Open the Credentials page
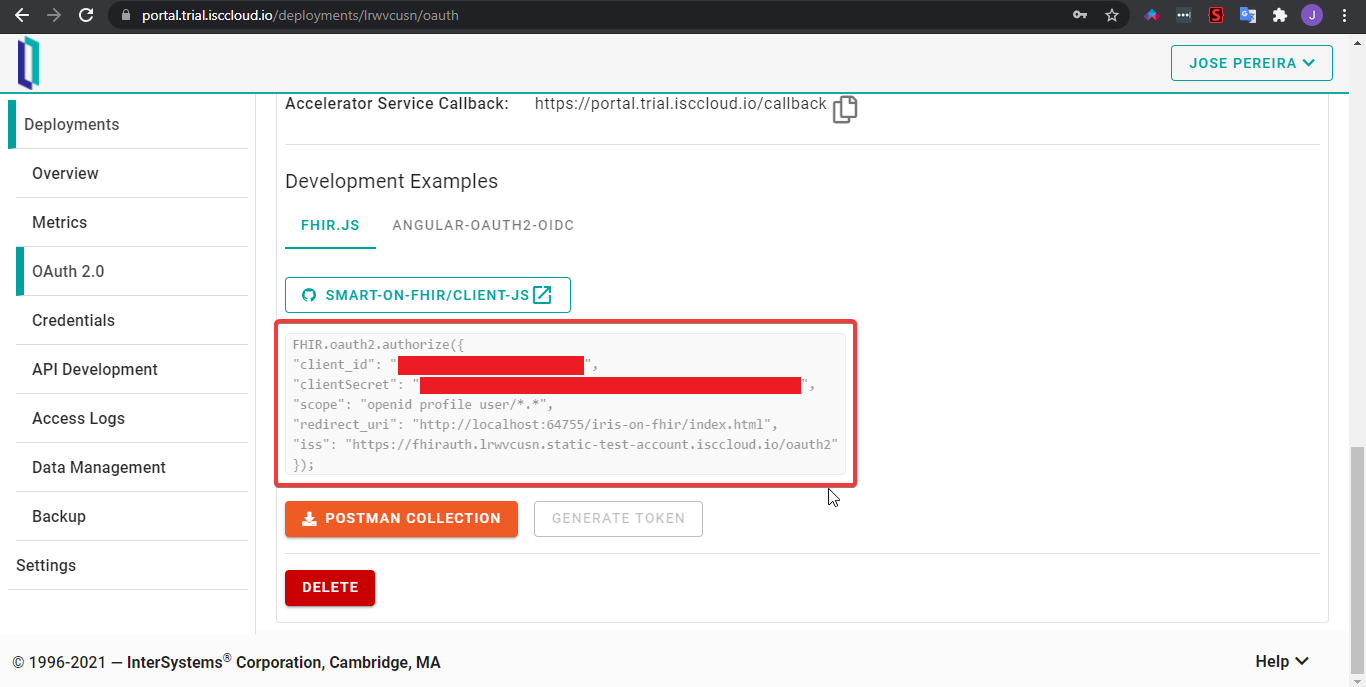1366x687 pixels. point(132,320)
